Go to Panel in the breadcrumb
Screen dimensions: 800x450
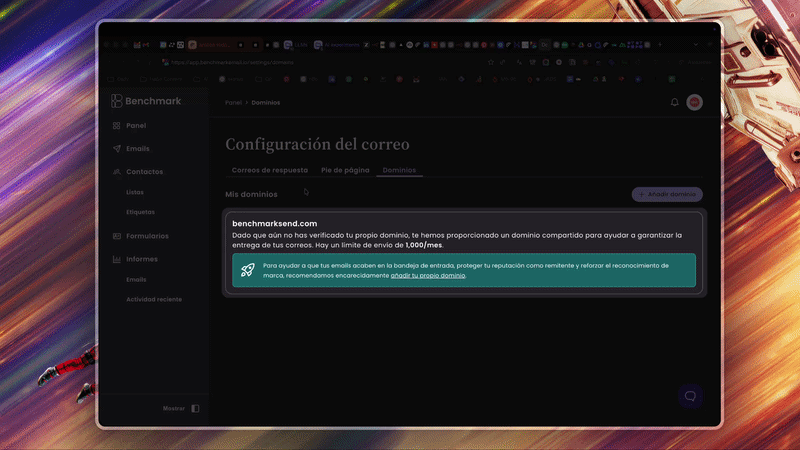click(233, 103)
